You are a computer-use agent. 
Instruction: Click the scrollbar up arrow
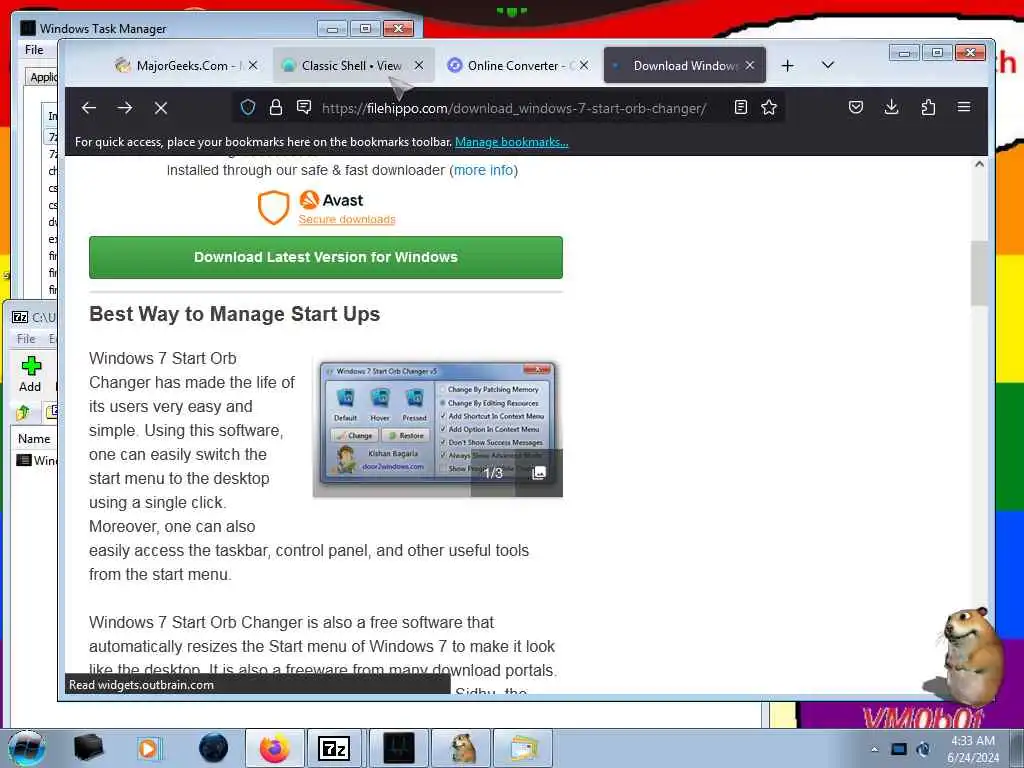(979, 165)
